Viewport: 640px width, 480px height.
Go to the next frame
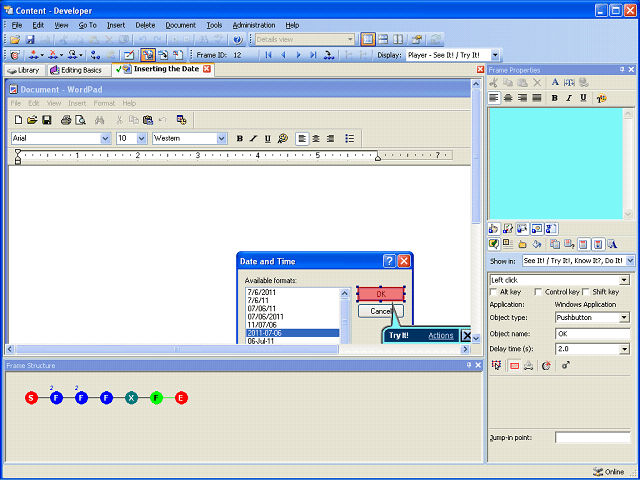(298, 55)
